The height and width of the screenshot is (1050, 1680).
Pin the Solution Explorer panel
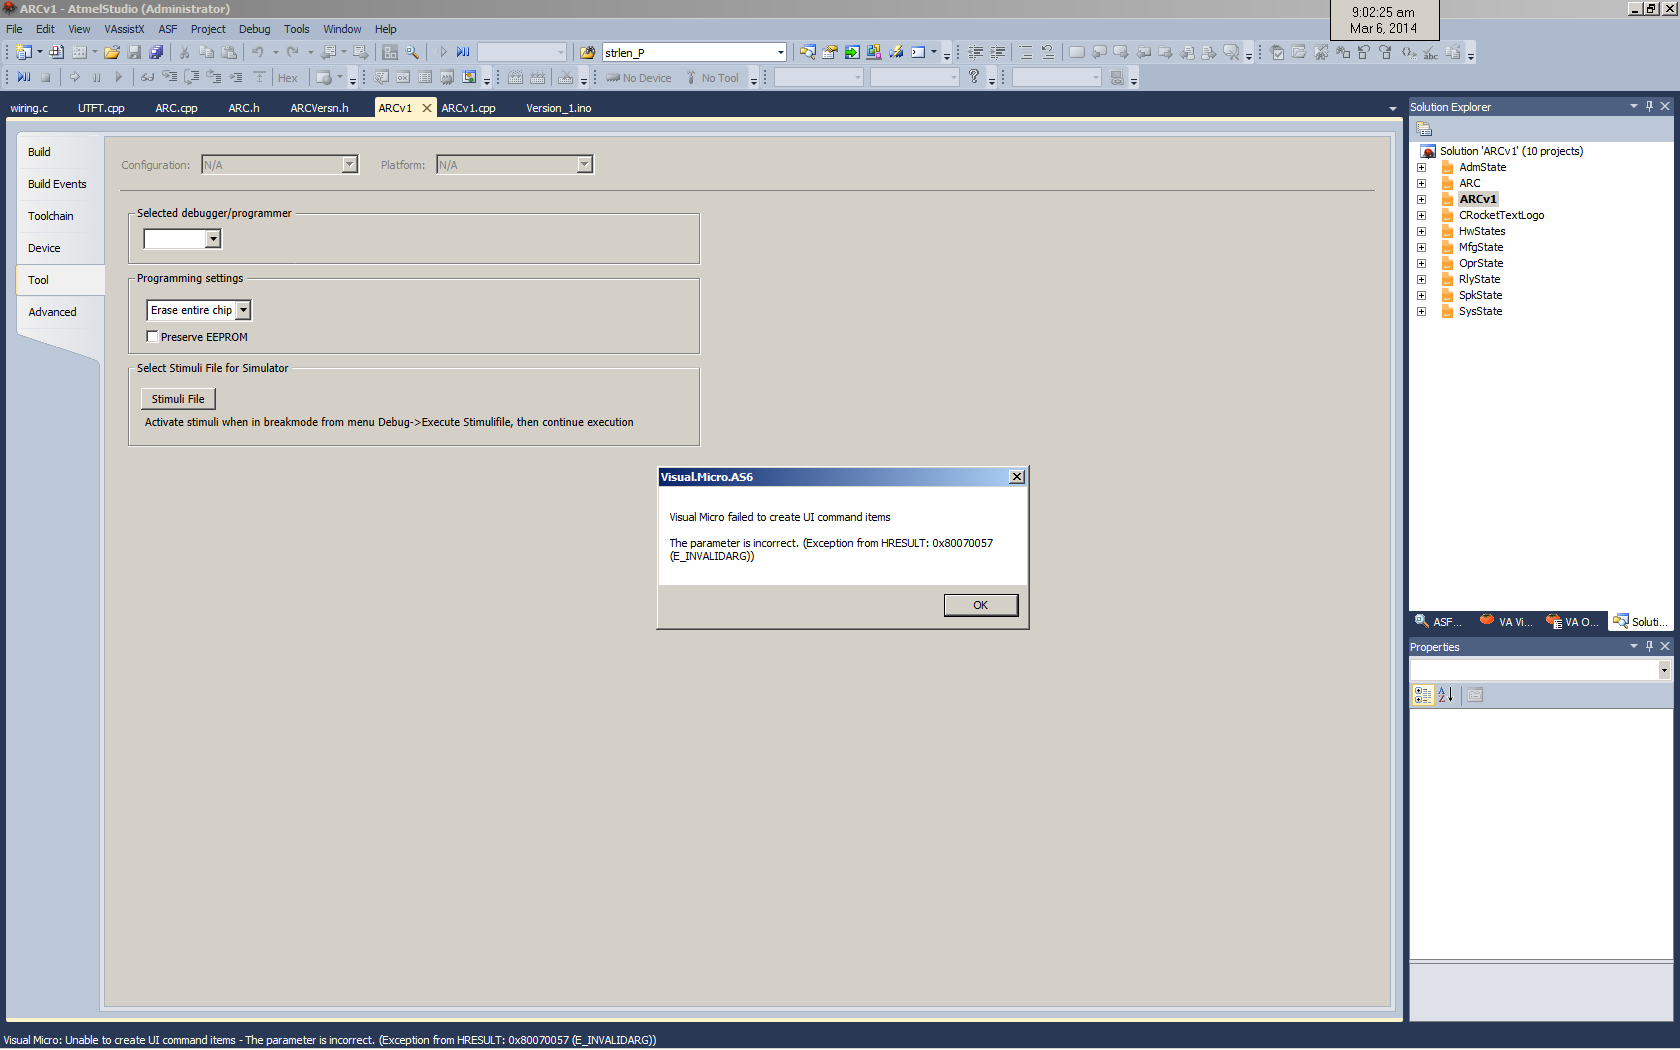pyautogui.click(x=1649, y=106)
